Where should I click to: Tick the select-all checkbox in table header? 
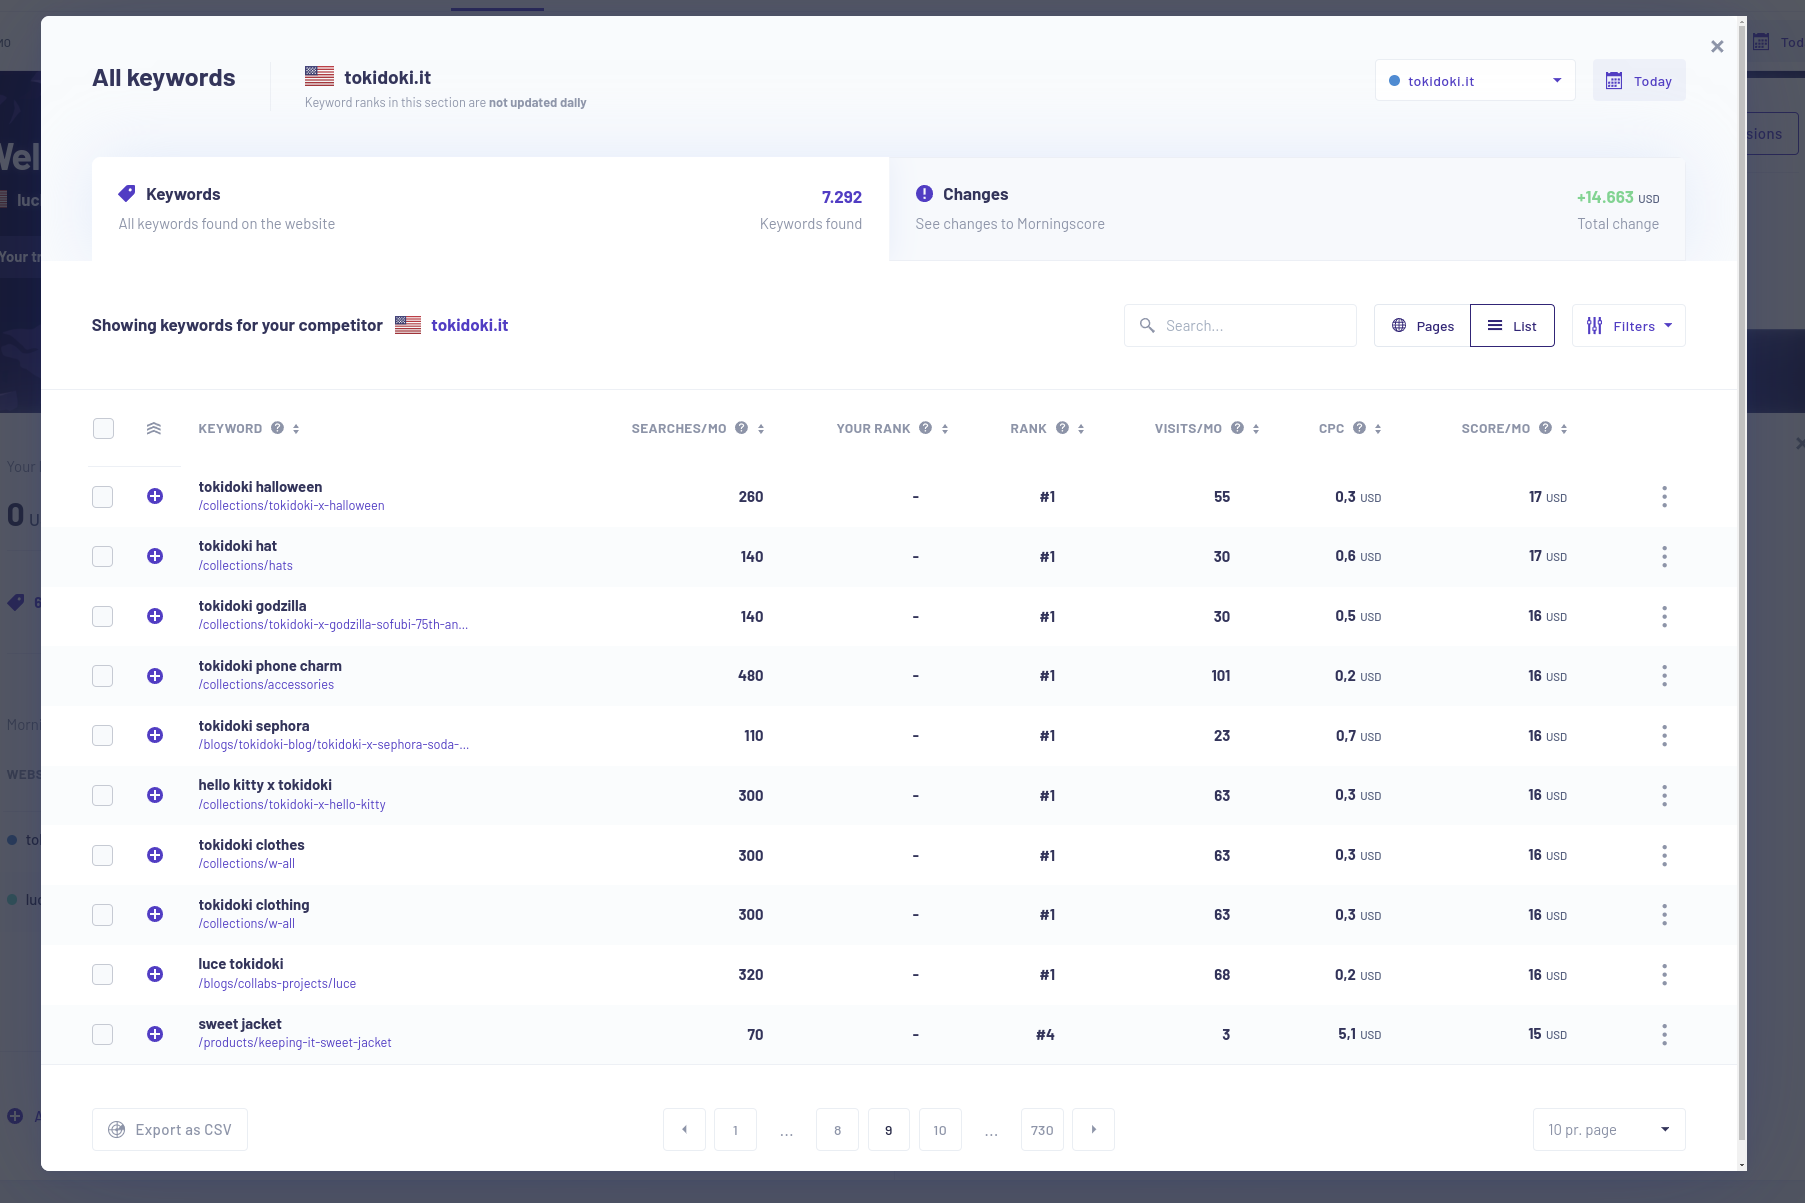tap(103, 428)
